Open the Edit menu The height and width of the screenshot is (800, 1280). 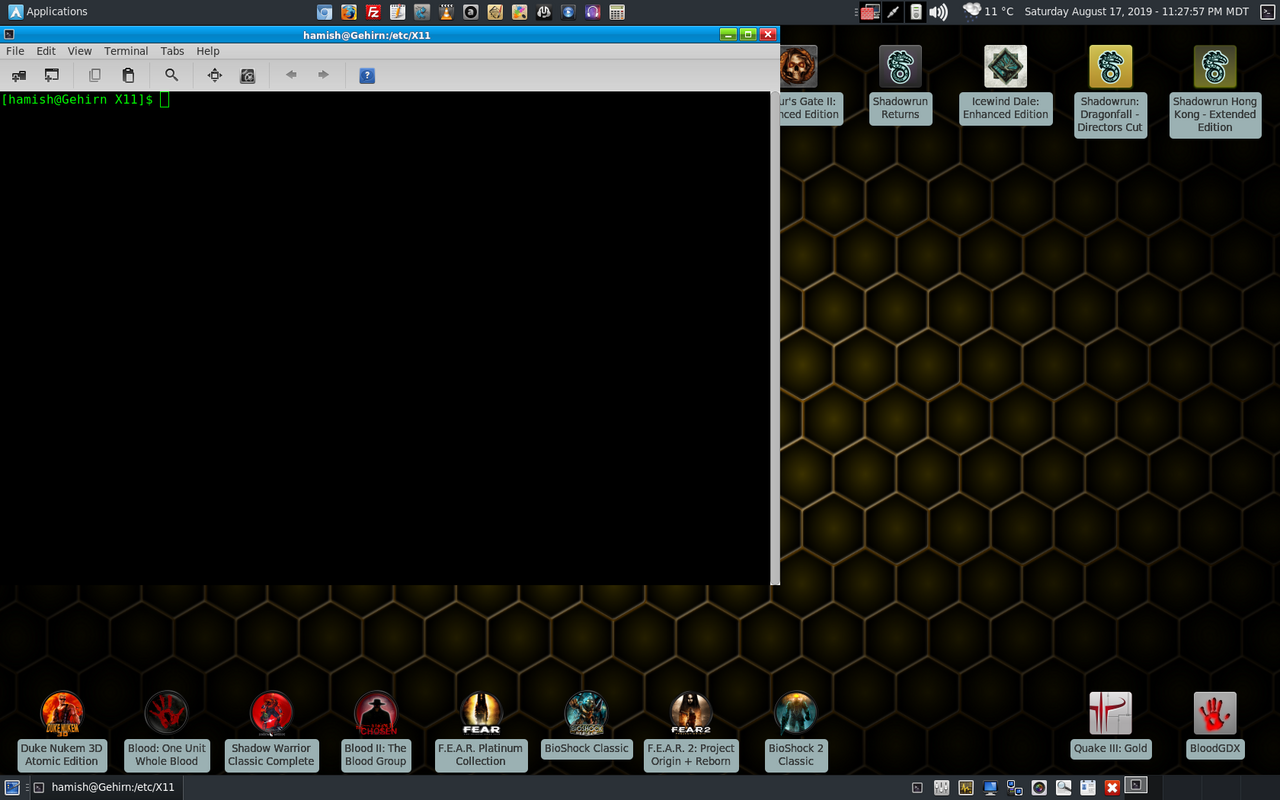pyautogui.click(x=46, y=51)
